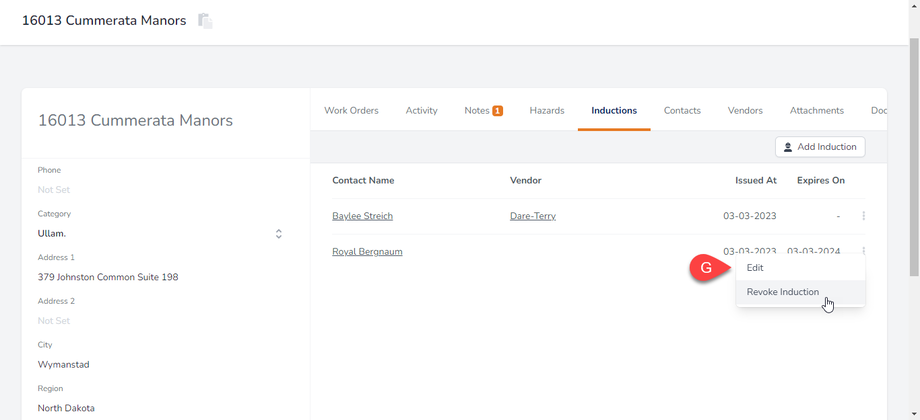Click the page vertical scrollbar
The height and width of the screenshot is (420, 920).
coord(913,150)
